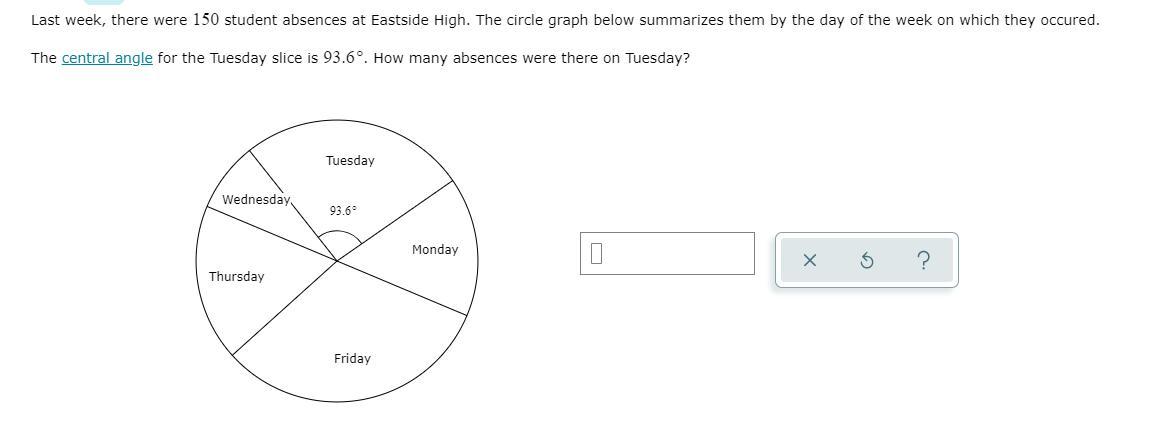Viewport: 1151px width, 434px height.
Task: Click the Friday slice of the circle graph
Action: [351, 338]
